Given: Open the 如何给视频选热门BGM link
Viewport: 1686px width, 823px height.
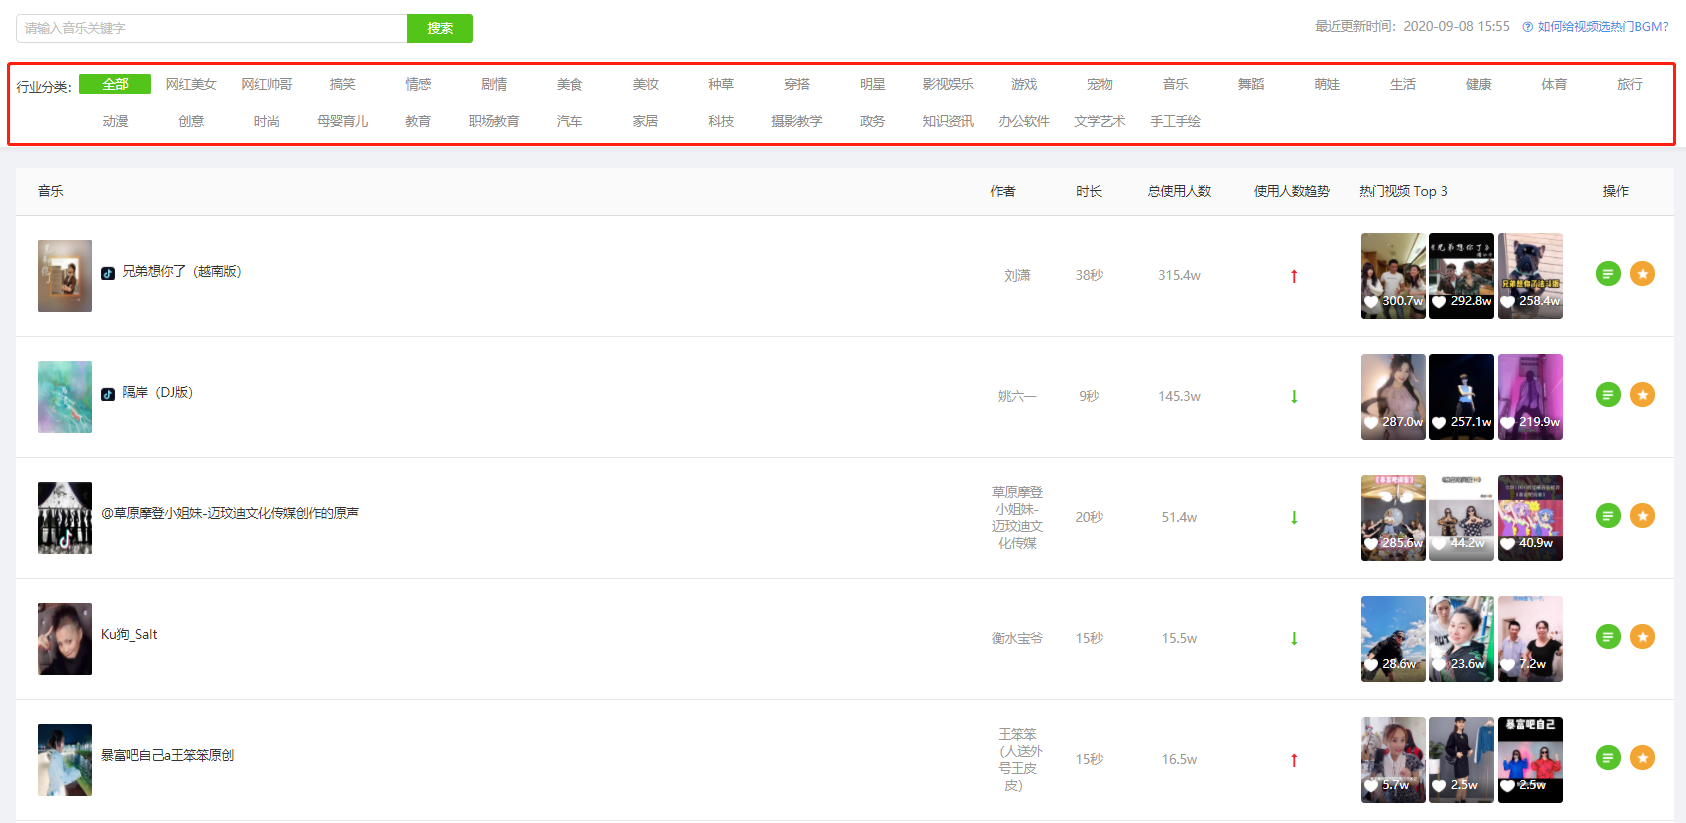Looking at the screenshot, I should coord(1602,27).
